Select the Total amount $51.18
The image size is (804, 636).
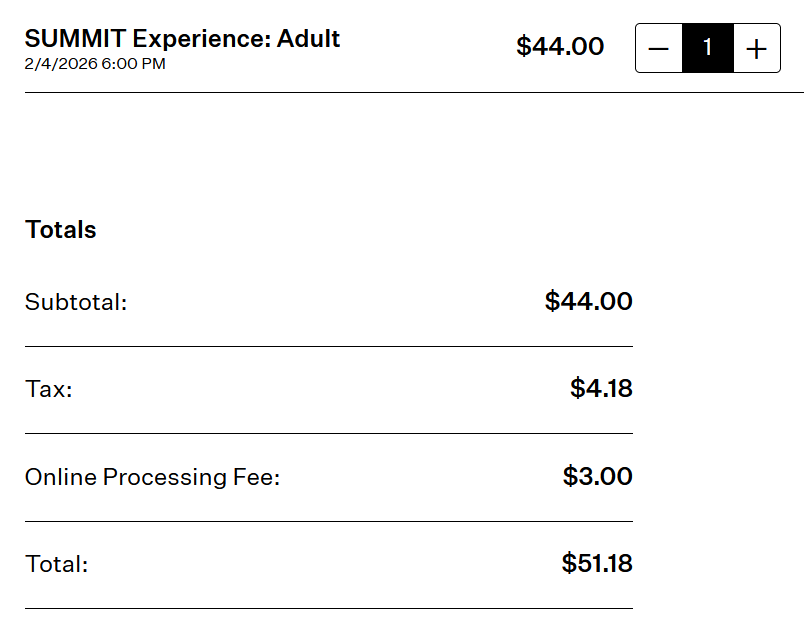(597, 563)
